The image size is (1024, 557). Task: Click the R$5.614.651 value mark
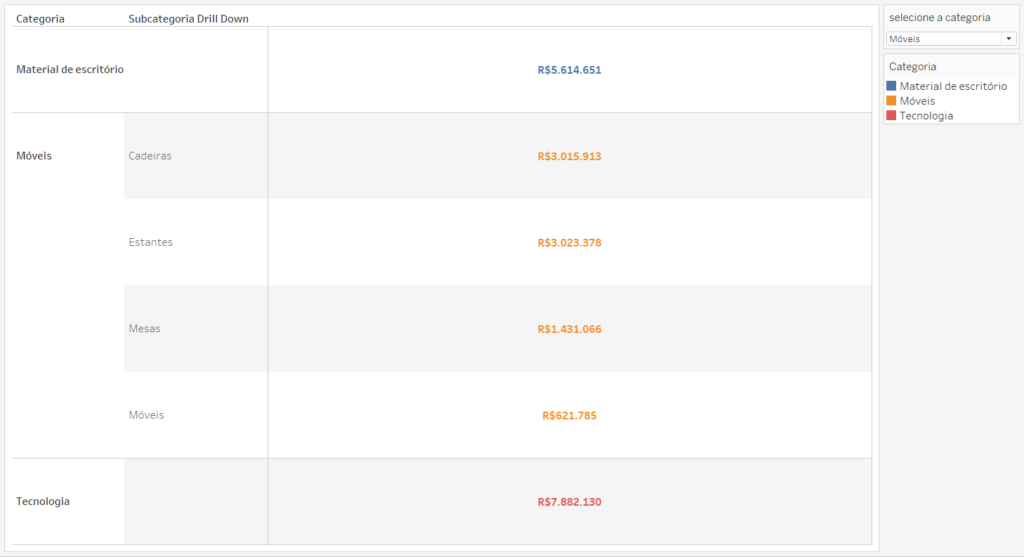pos(569,70)
